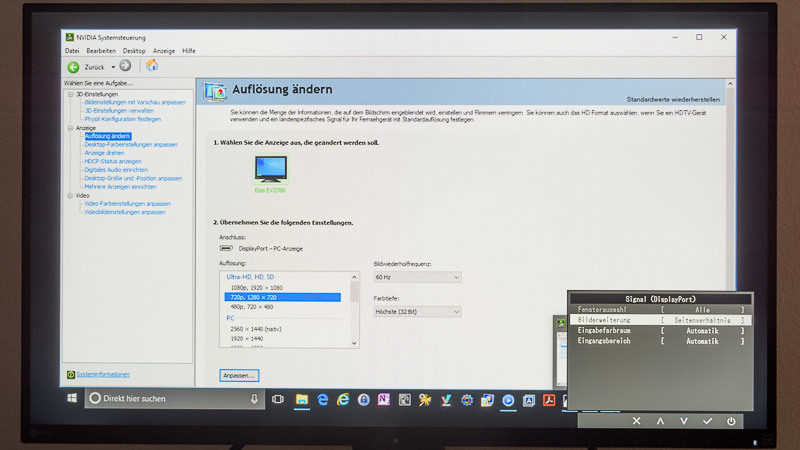This screenshot has height=450, width=800.
Task: Go back with the green Zurück arrow
Action: click(x=73, y=67)
